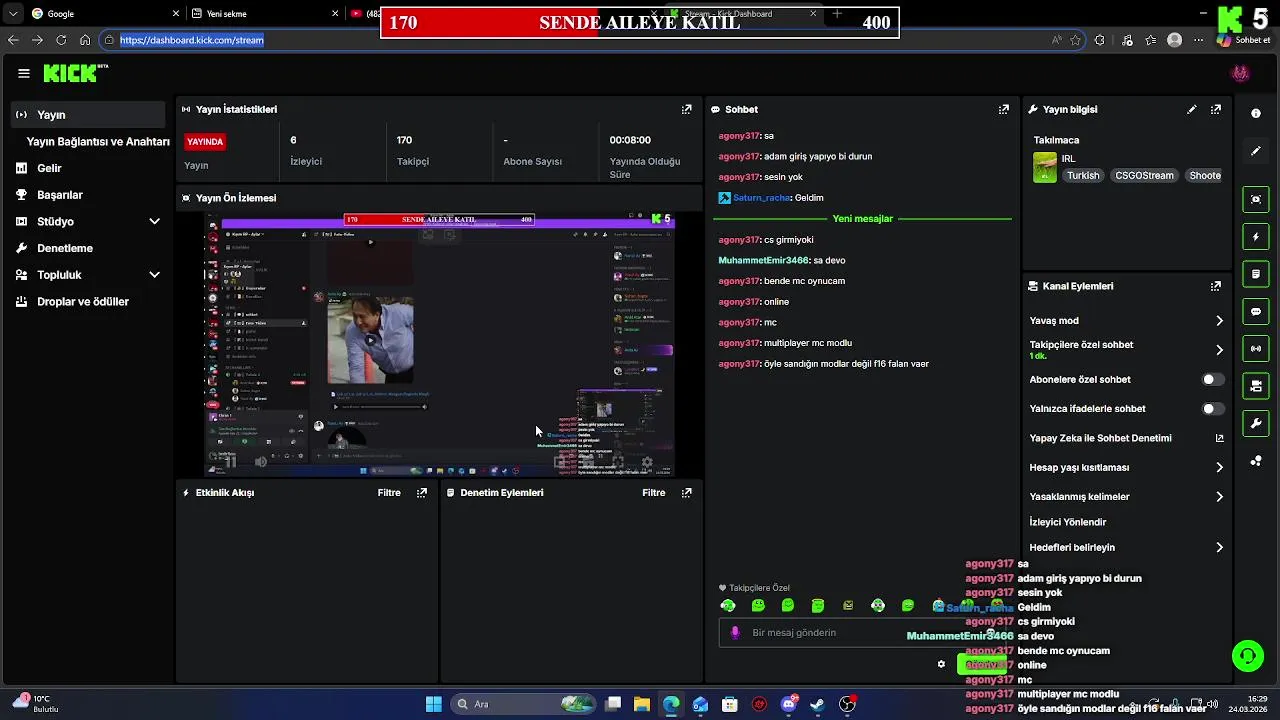Screen dimensions: 1280x720
Task: Click the pencil edit icon in right rail
Action: coord(1256,151)
